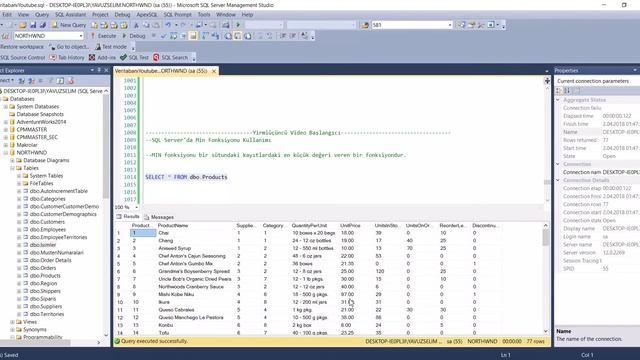The image size is (640, 360).
Task: Click the editor split handle icon
Action: point(547,81)
